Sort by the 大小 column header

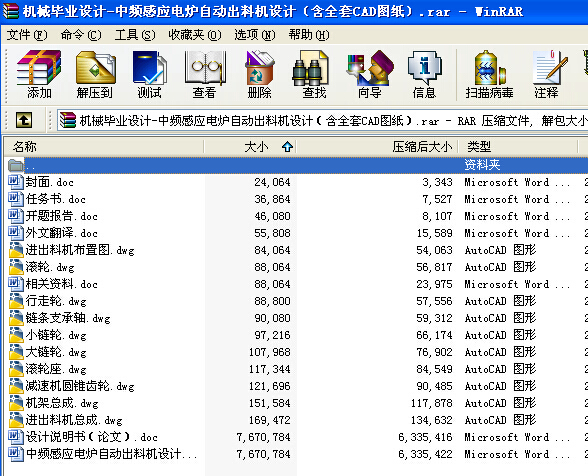(x=250, y=147)
